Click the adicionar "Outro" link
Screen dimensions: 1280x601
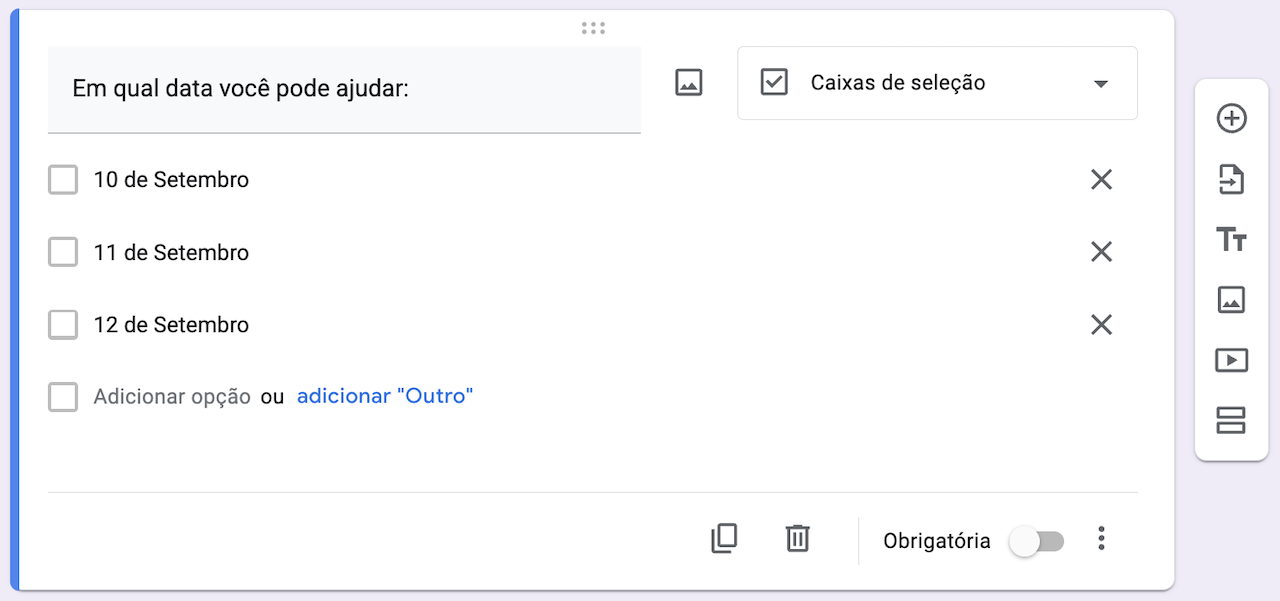(x=385, y=396)
